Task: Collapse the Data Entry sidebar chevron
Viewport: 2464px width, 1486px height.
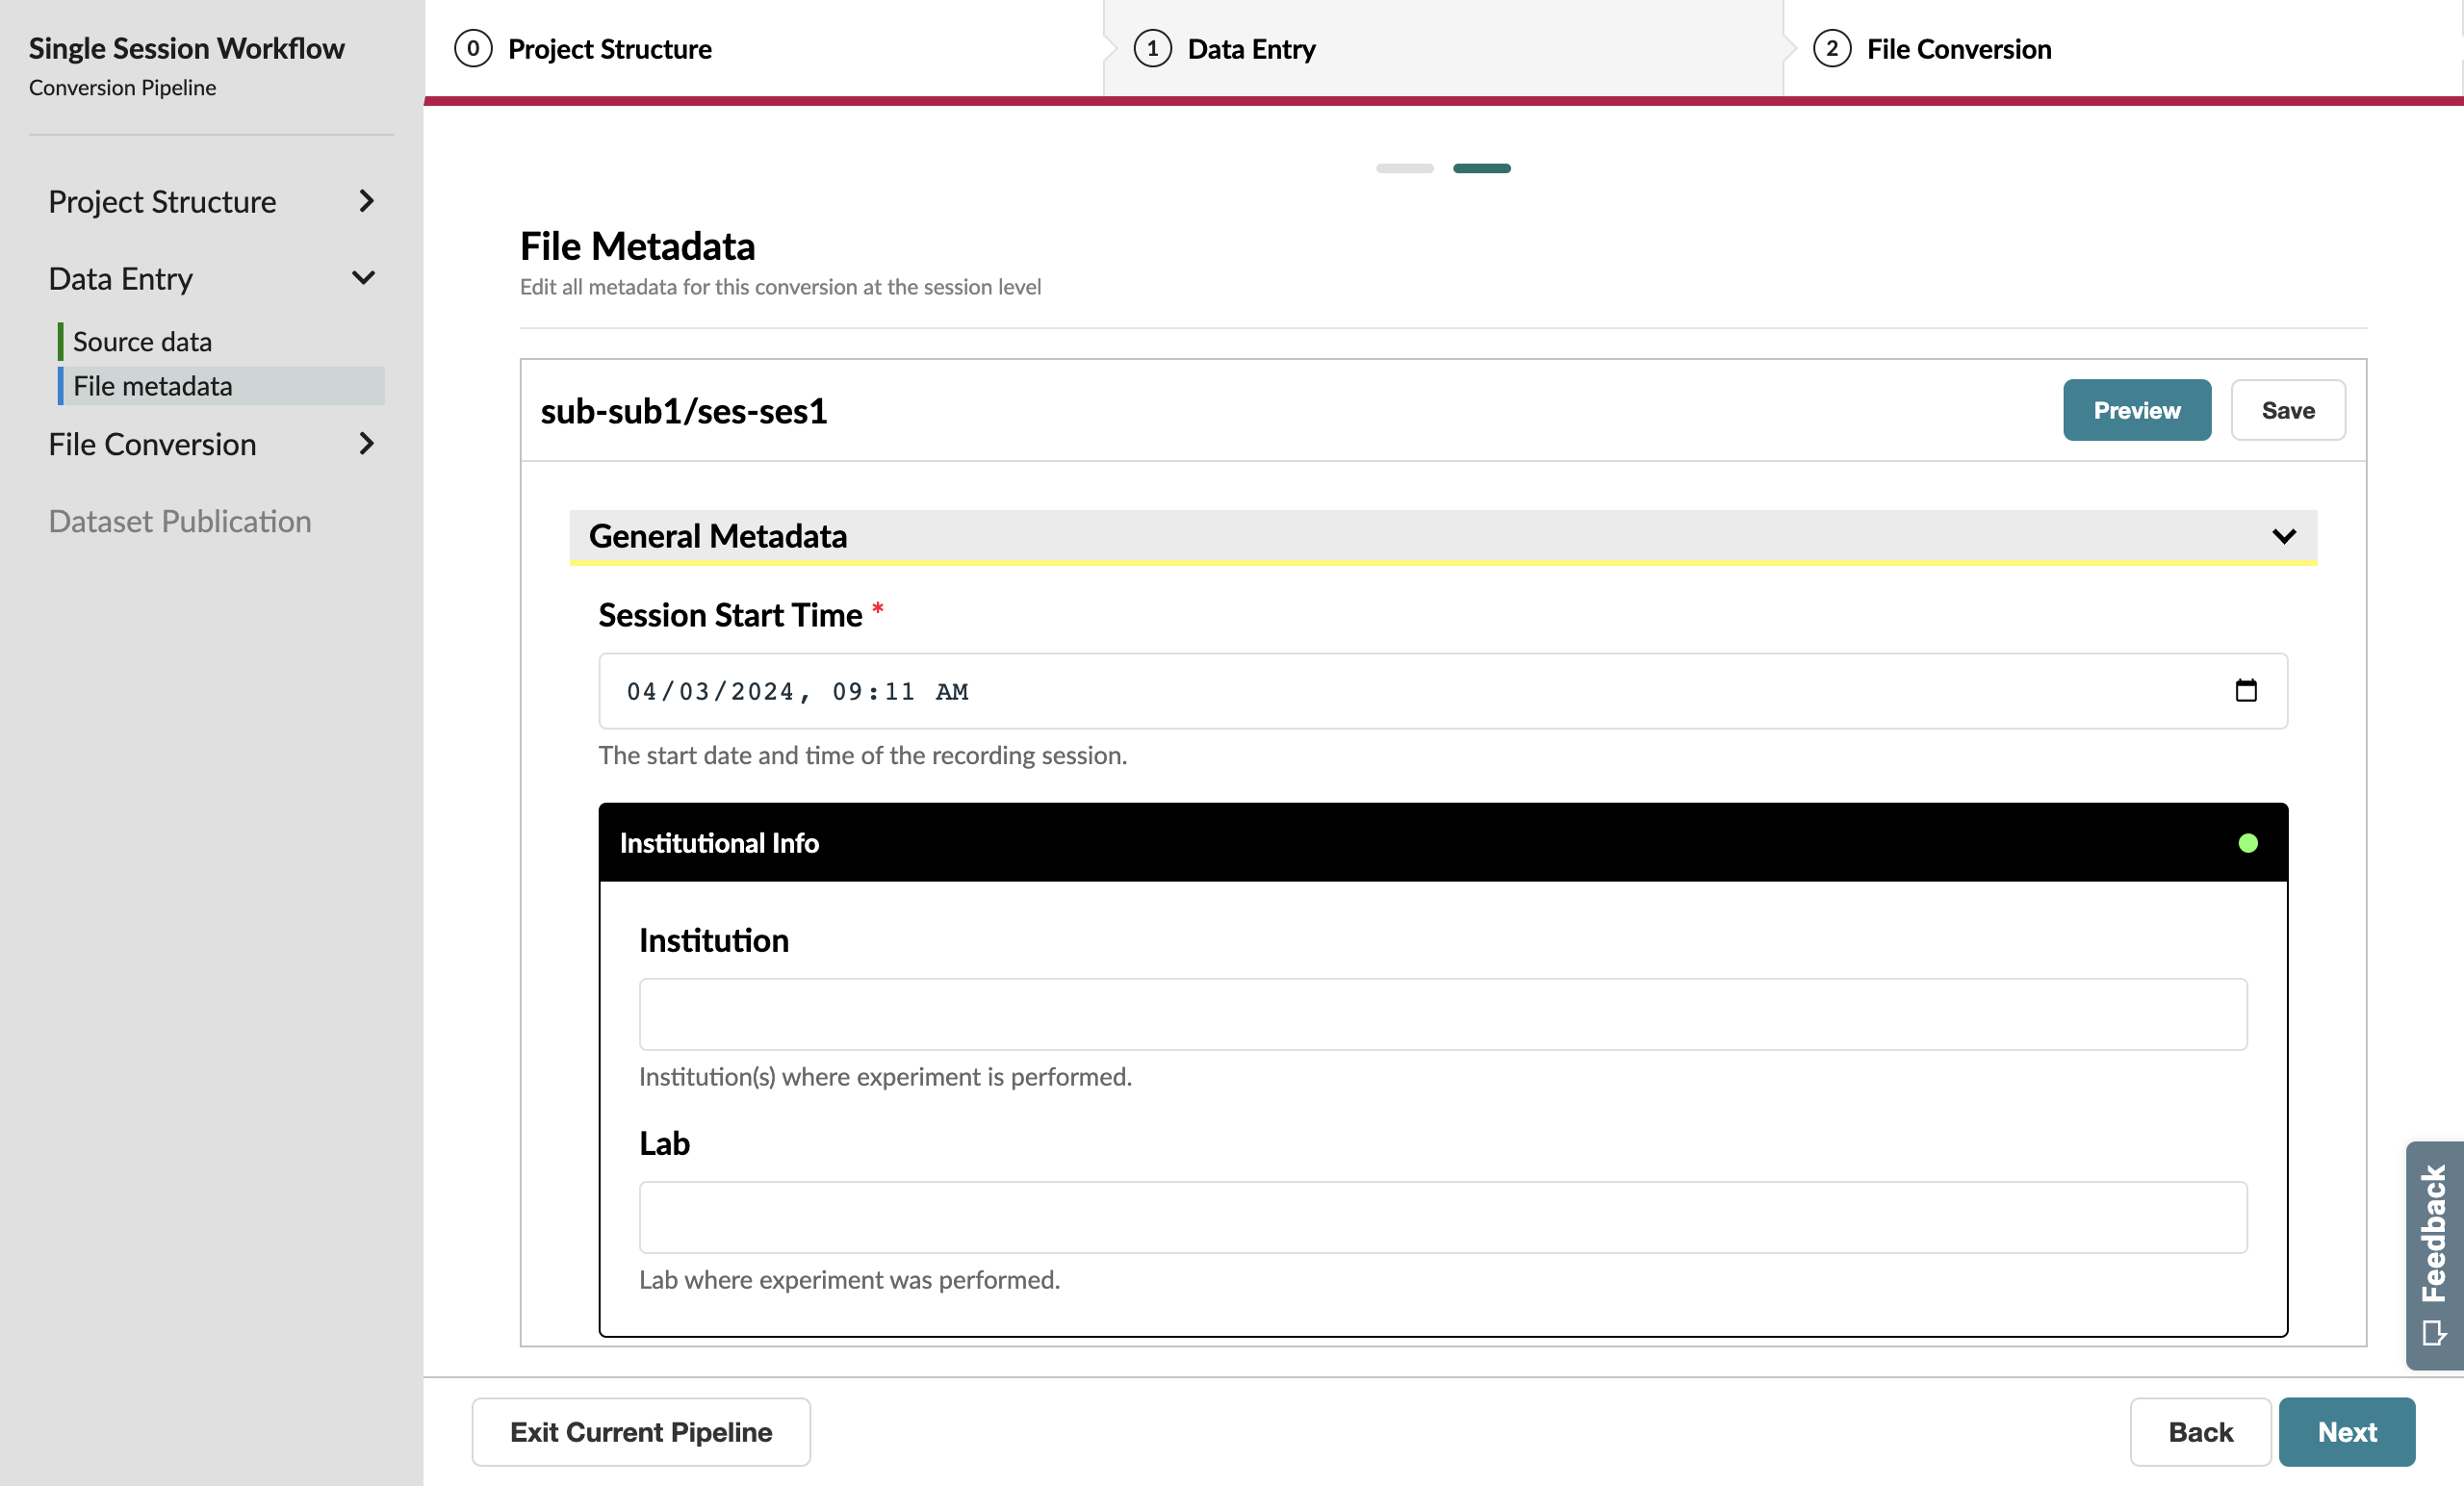Action: (x=364, y=278)
